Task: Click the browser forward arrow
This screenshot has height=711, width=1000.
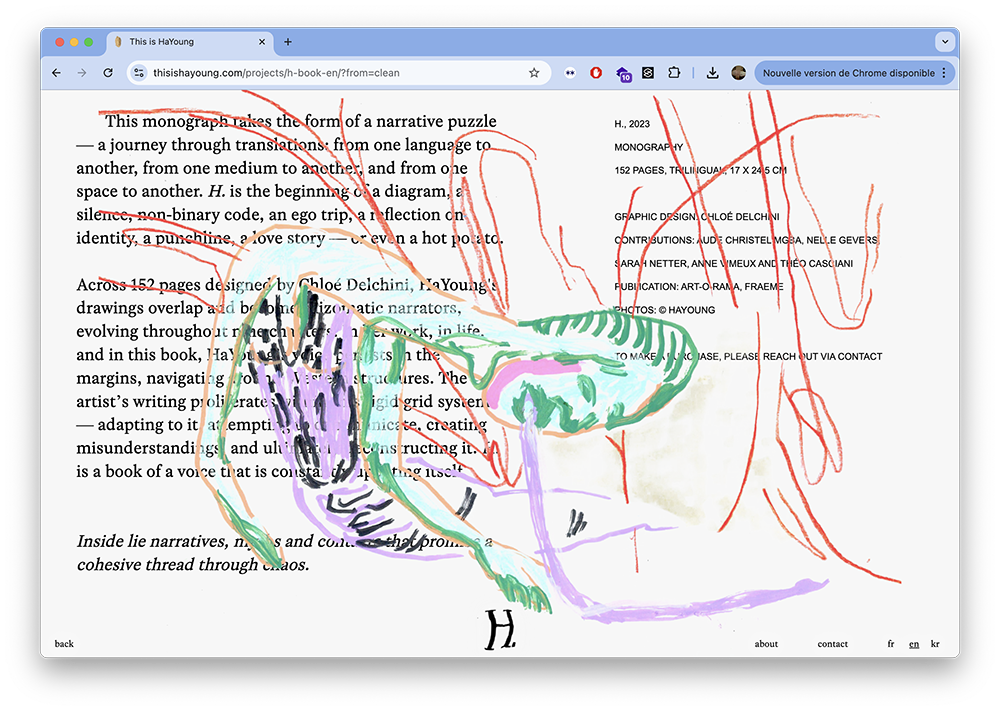Action: (82, 73)
